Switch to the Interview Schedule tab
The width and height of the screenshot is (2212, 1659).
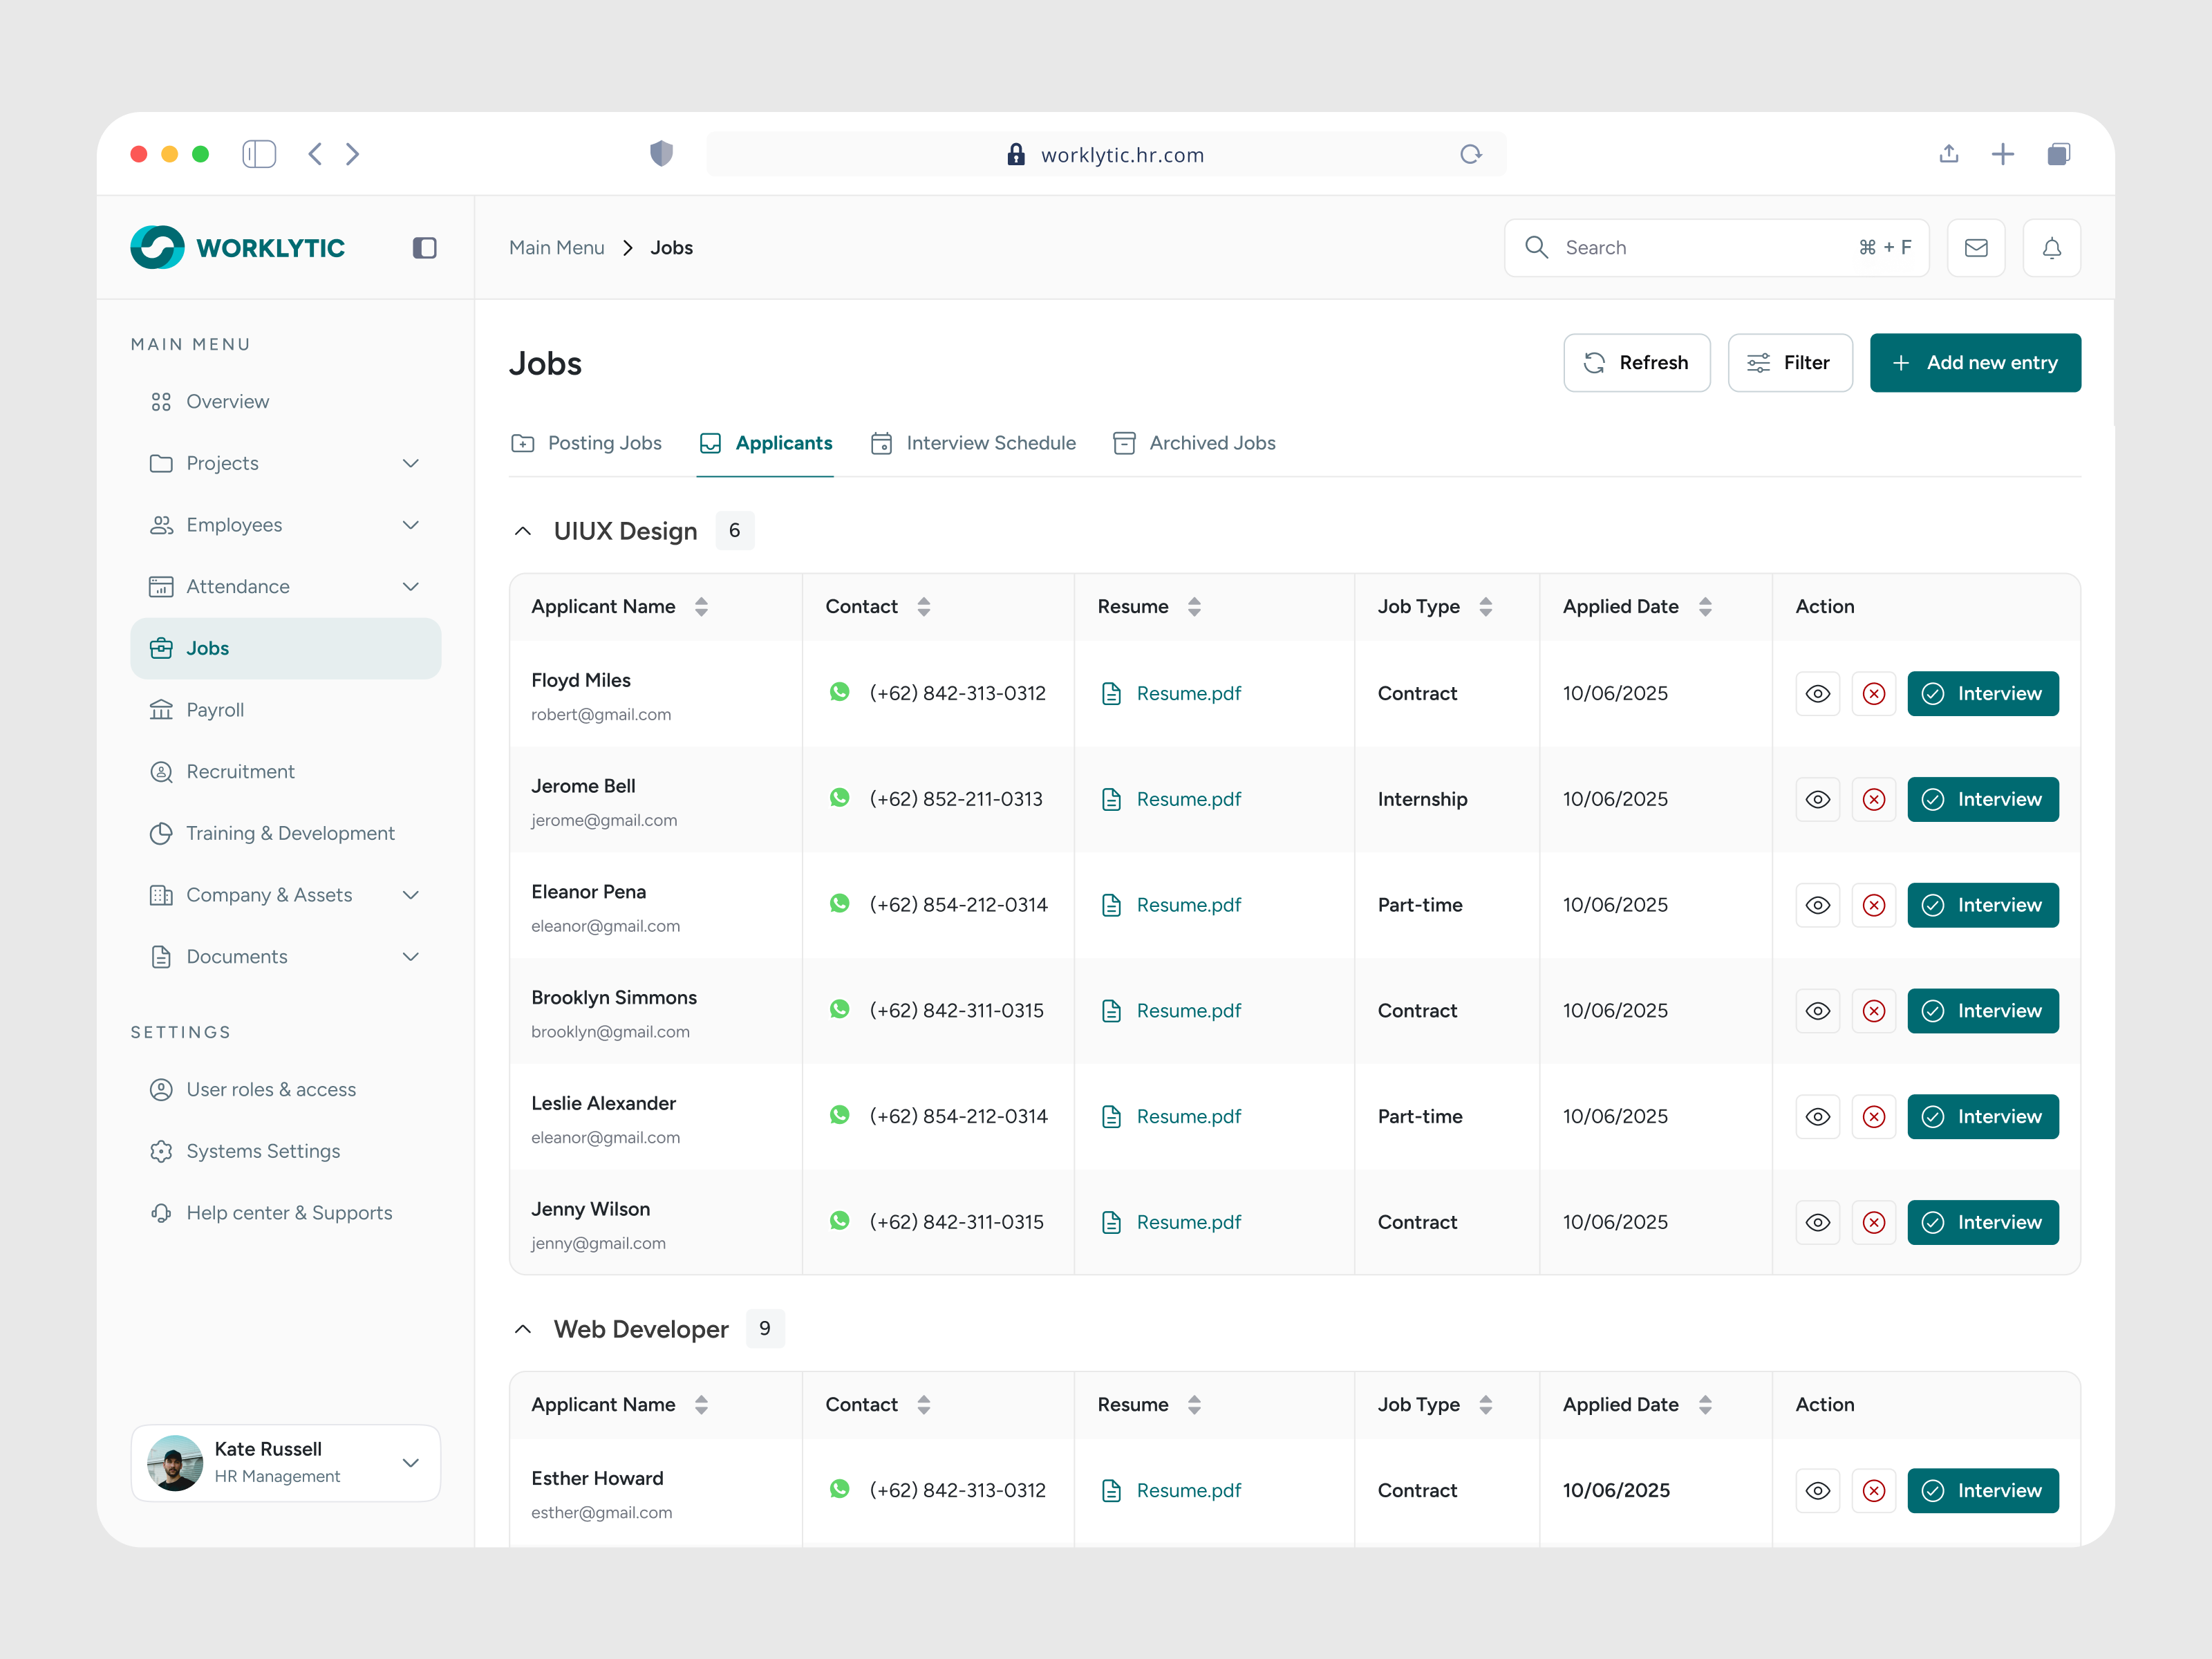point(990,443)
